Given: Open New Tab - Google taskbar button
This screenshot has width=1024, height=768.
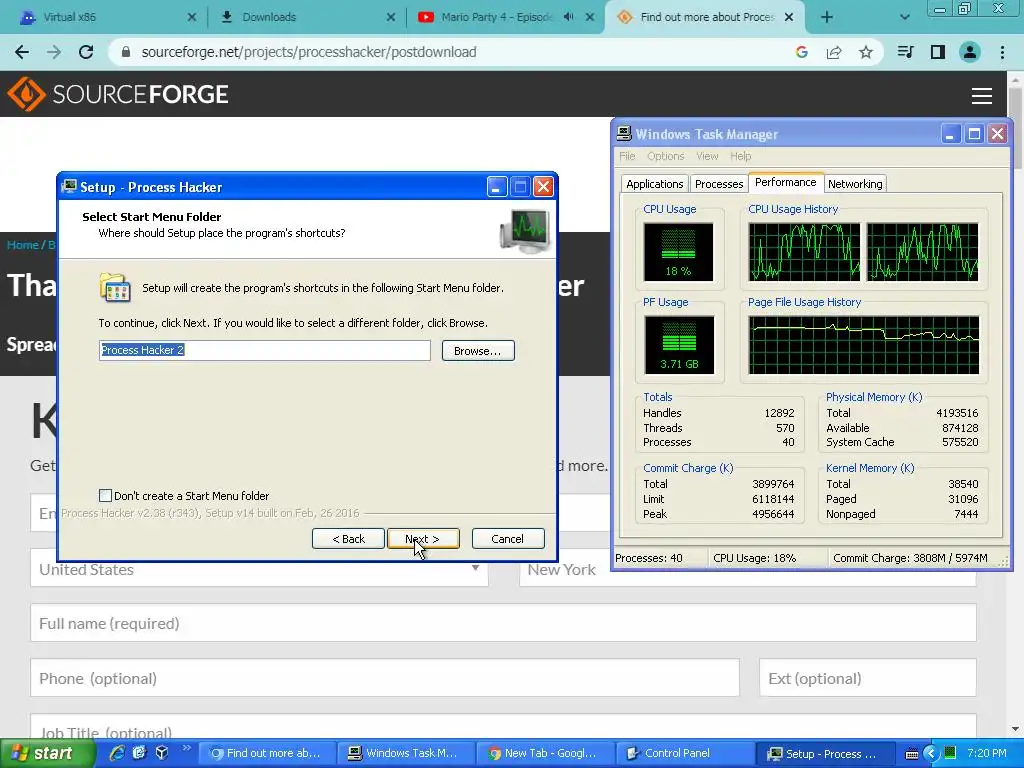Looking at the screenshot, I should click(x=545, y=753).
